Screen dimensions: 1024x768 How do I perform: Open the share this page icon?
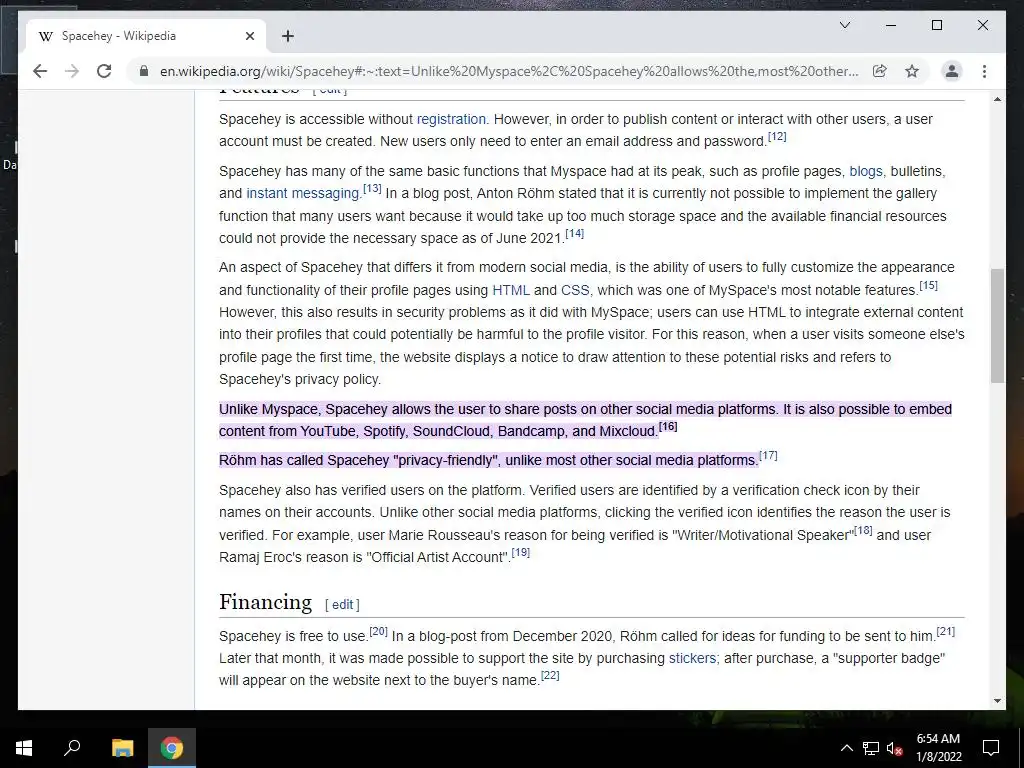[880, 71]
